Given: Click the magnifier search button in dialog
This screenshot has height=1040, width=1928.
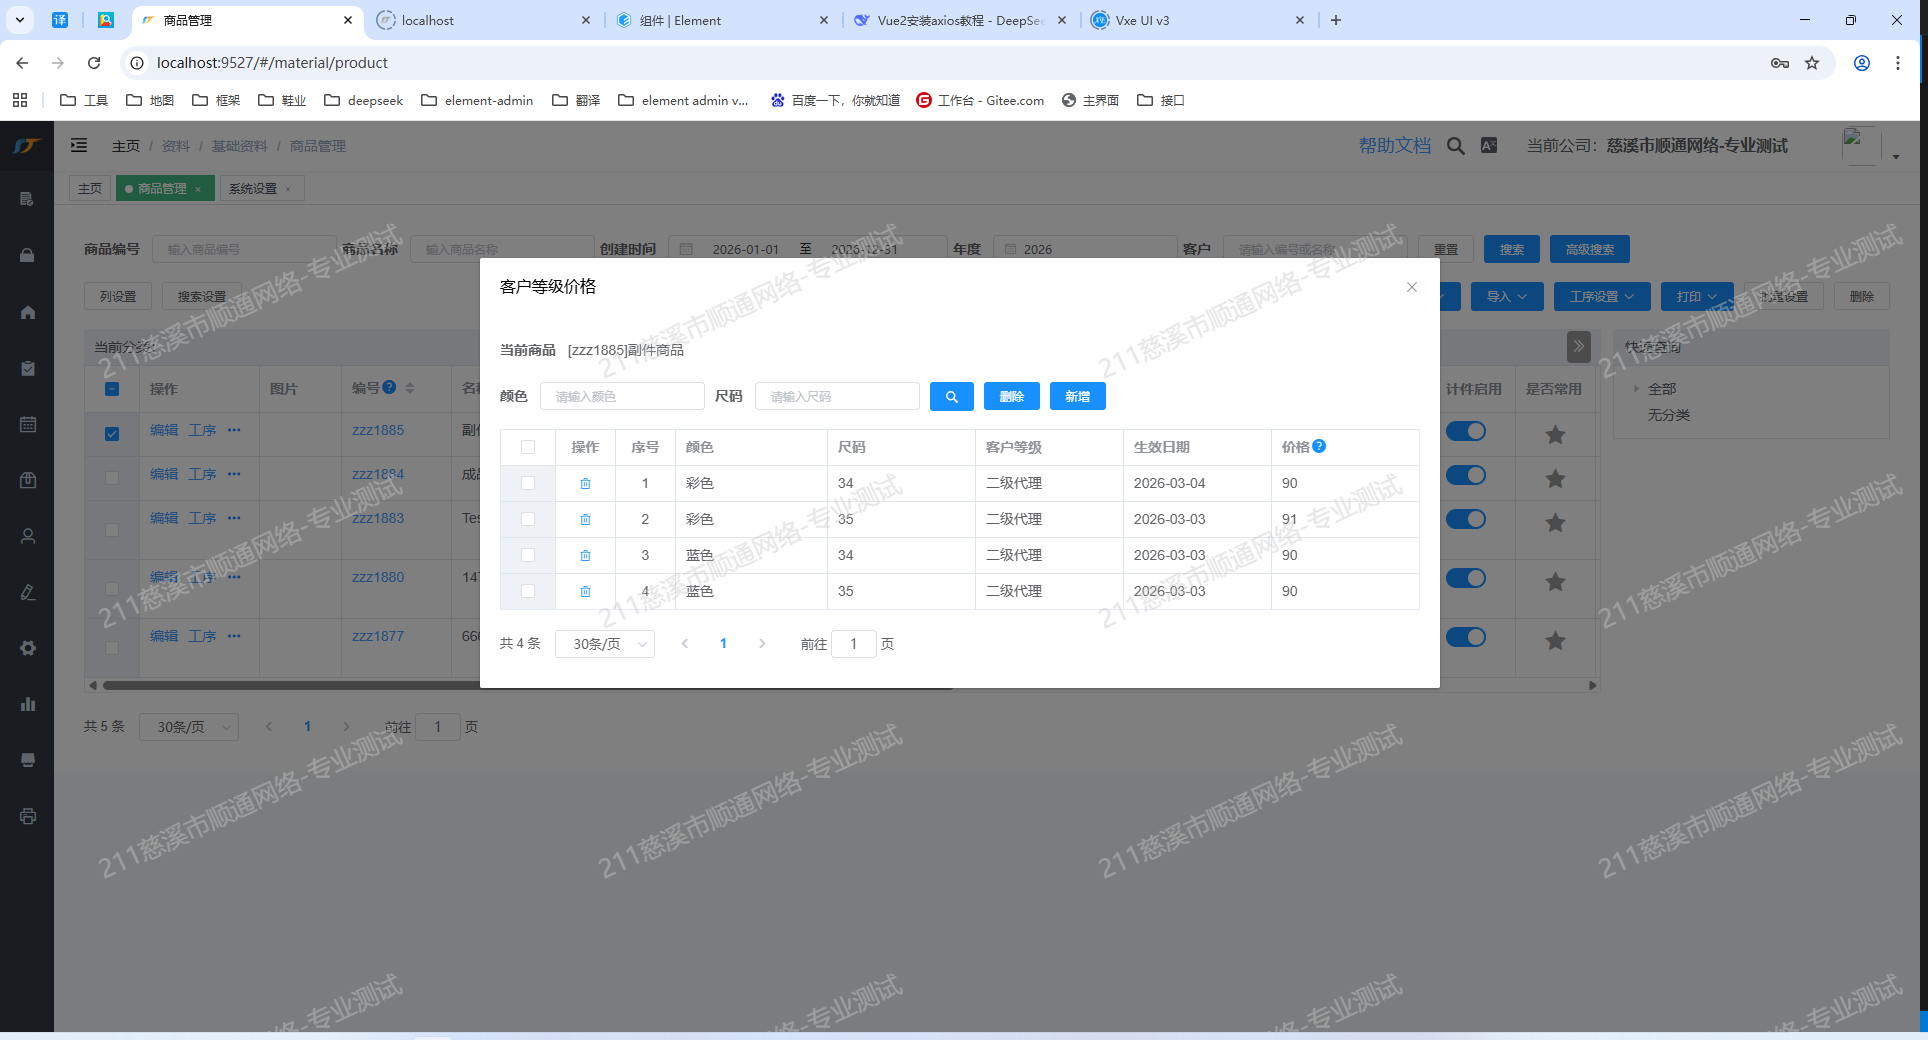Looking at the screenshot, I should pyautogui.click(x=951, y=397).
